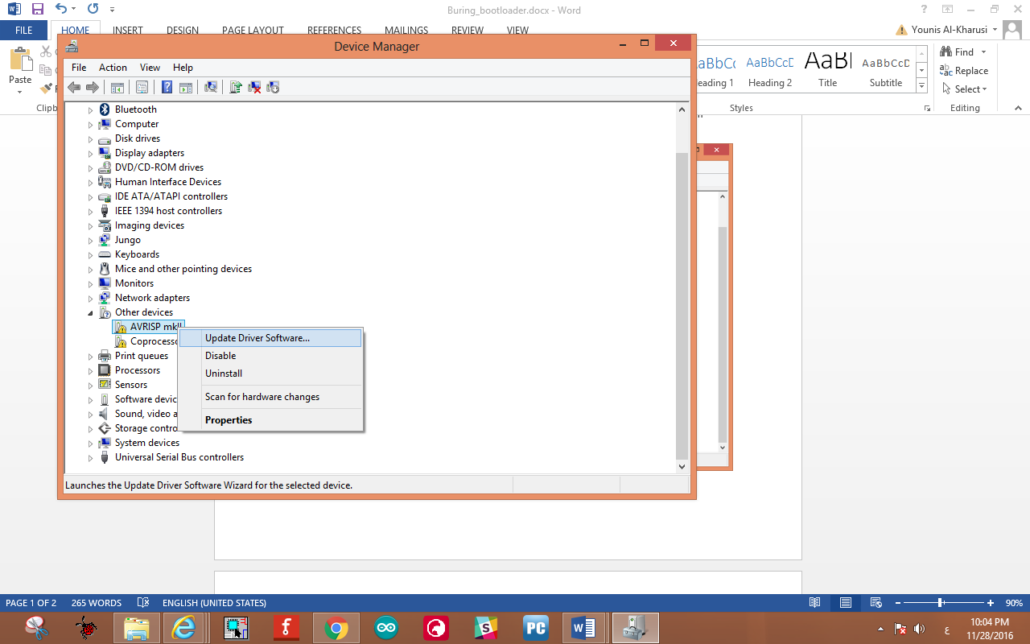Open the Find dropdown arrow in Word Editing group
This screenshot has height=644, width=1030.
pos(983,52)
